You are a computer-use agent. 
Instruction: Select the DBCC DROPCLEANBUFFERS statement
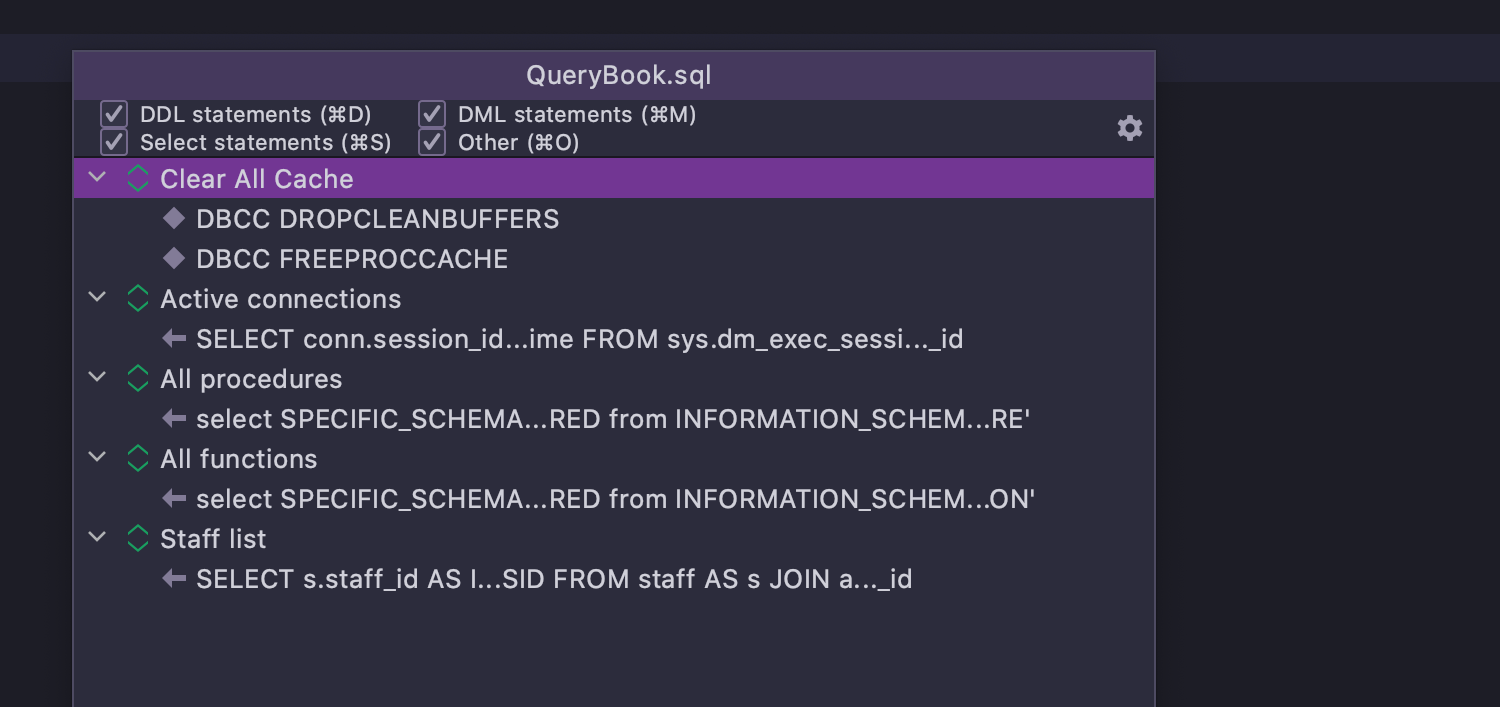point(614,219)
